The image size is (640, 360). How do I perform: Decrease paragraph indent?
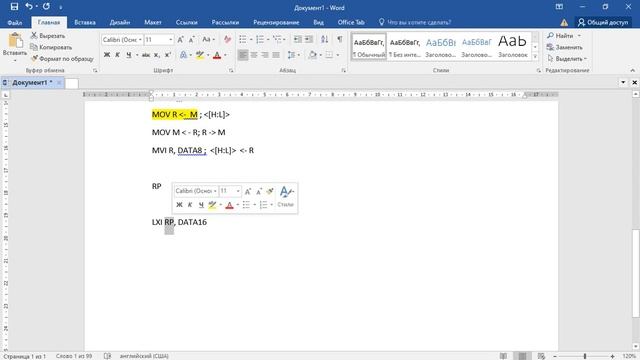coord(298,40)
